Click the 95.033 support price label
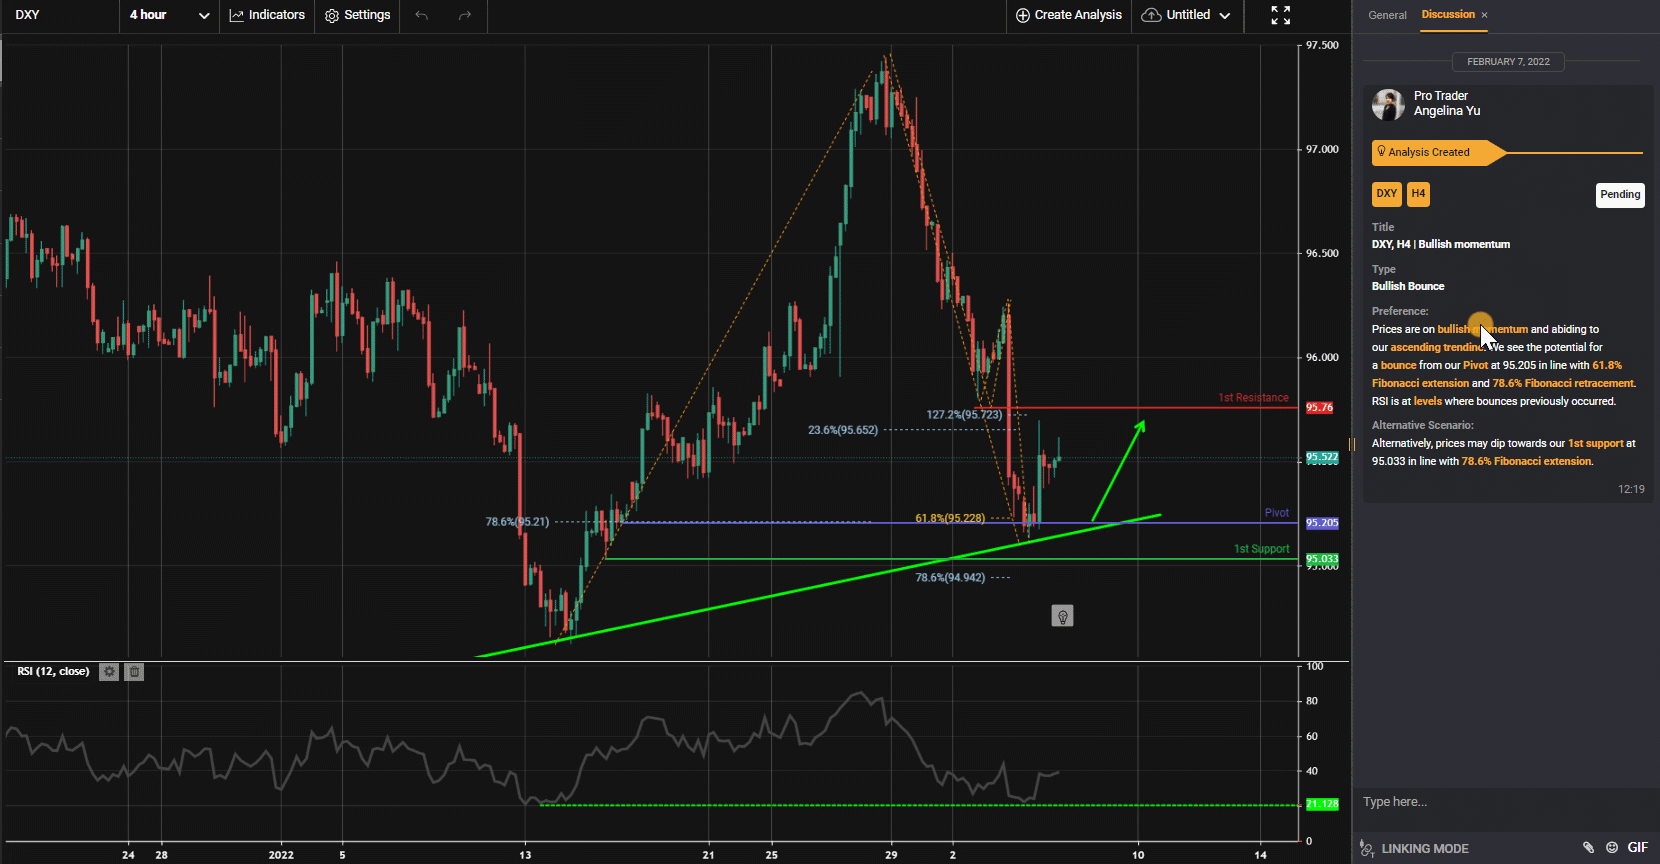This screenshot has width=1660, height=864. (x=1322, y=559)
